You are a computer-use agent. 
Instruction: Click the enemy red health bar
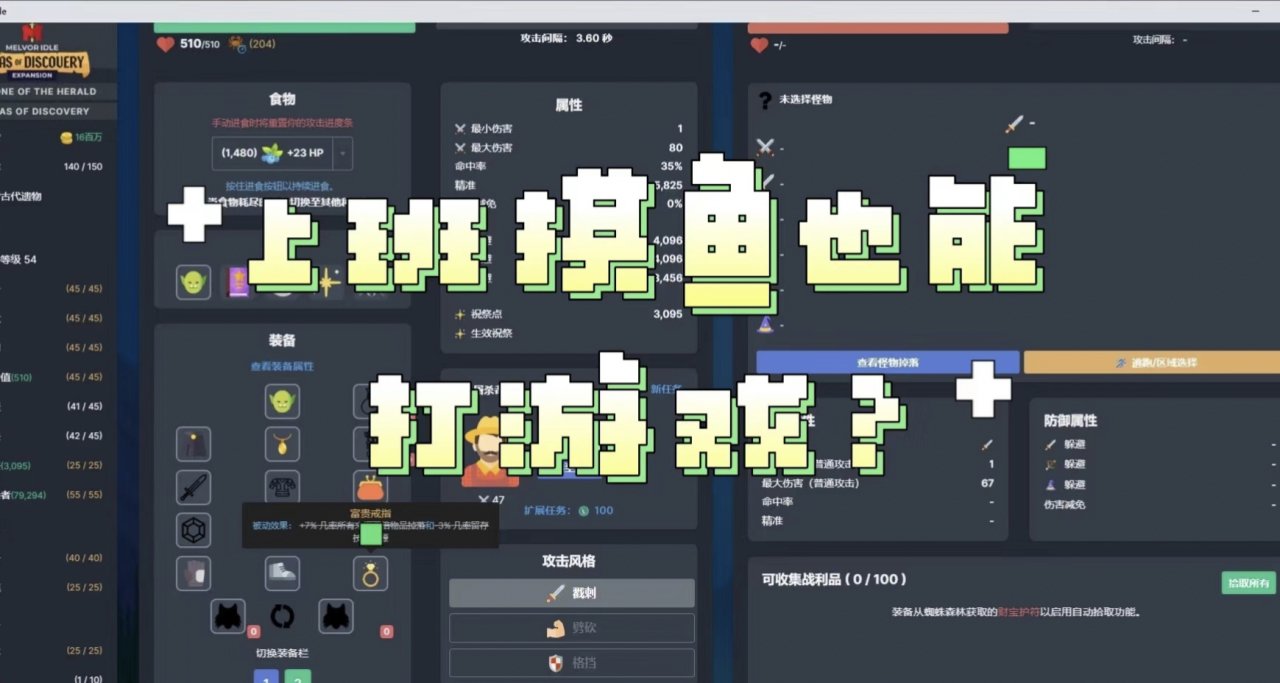click(878, 27)
